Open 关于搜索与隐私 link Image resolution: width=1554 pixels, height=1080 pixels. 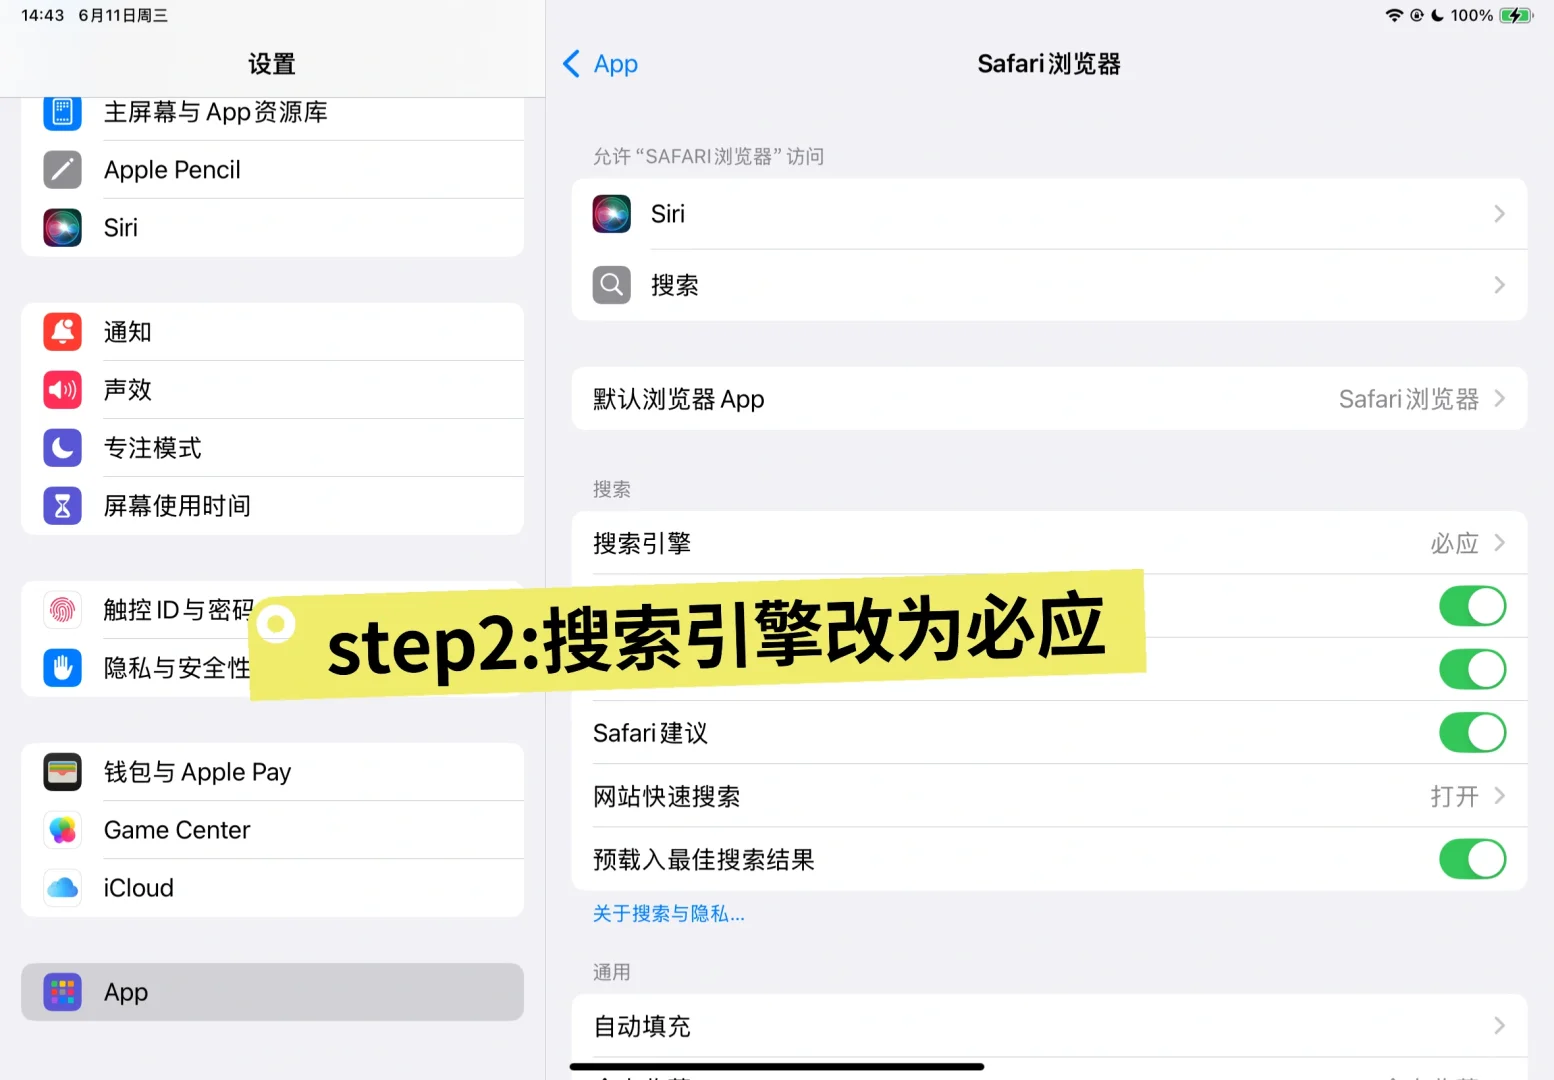[x=669, y=914]
